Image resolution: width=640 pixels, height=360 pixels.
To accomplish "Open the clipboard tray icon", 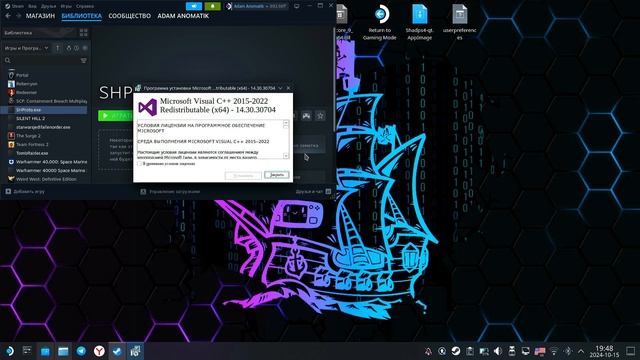I will click(x=470, y=351).
